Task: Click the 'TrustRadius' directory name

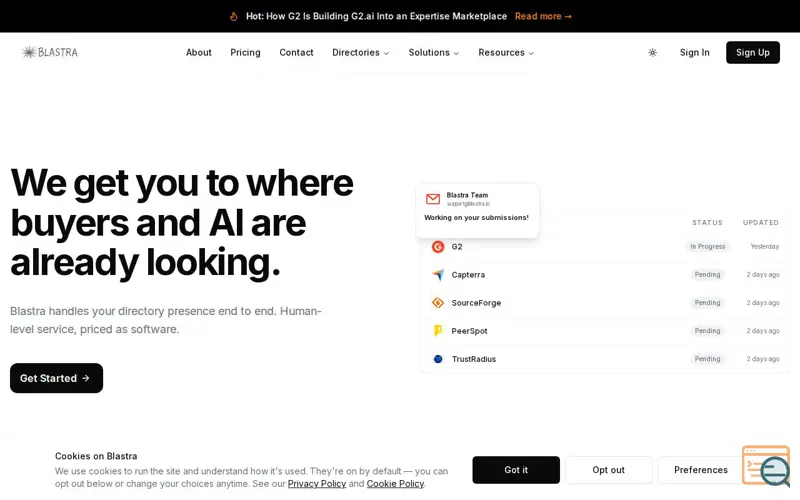Action: coord(473,359)
